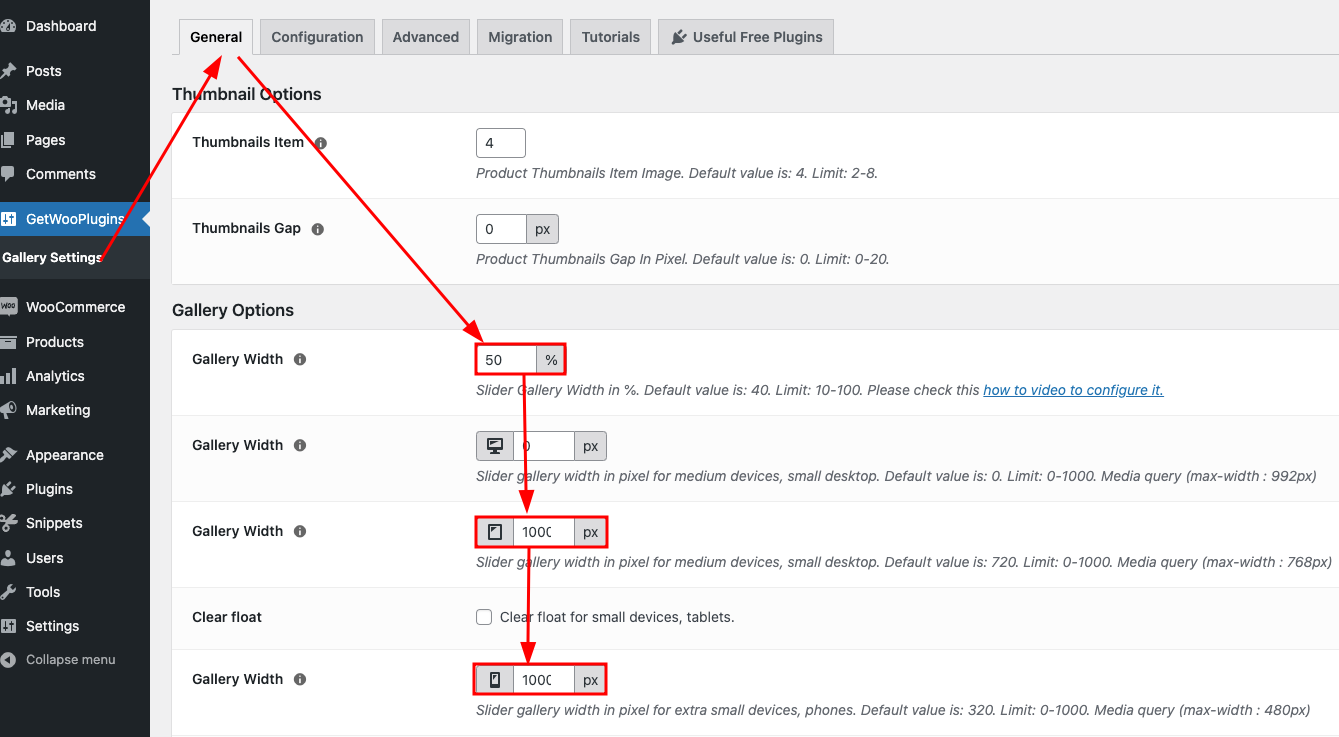Click the Analytics bar chart icon
The height and width of the screenshot is (737, 1339).
point(8,376)
